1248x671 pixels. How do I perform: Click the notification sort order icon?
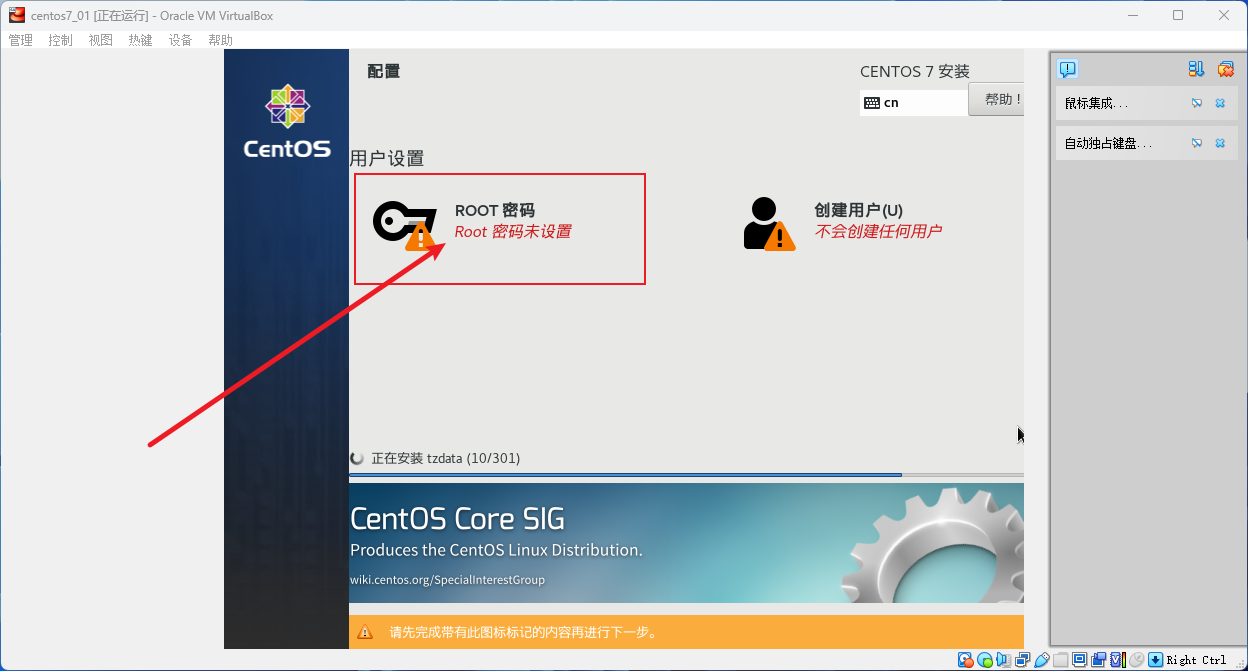[x=1196, y=69]
